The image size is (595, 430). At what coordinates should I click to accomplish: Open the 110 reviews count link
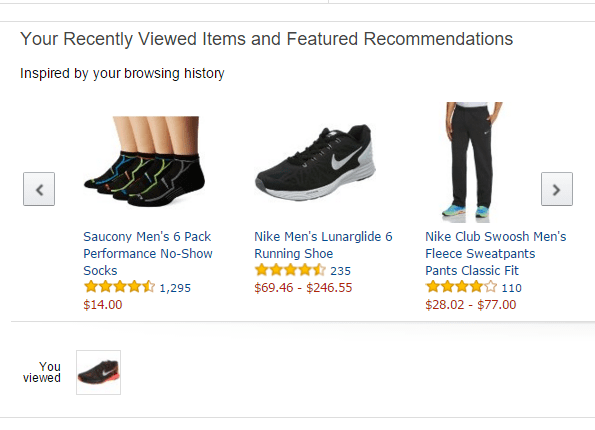pos(512,288)
